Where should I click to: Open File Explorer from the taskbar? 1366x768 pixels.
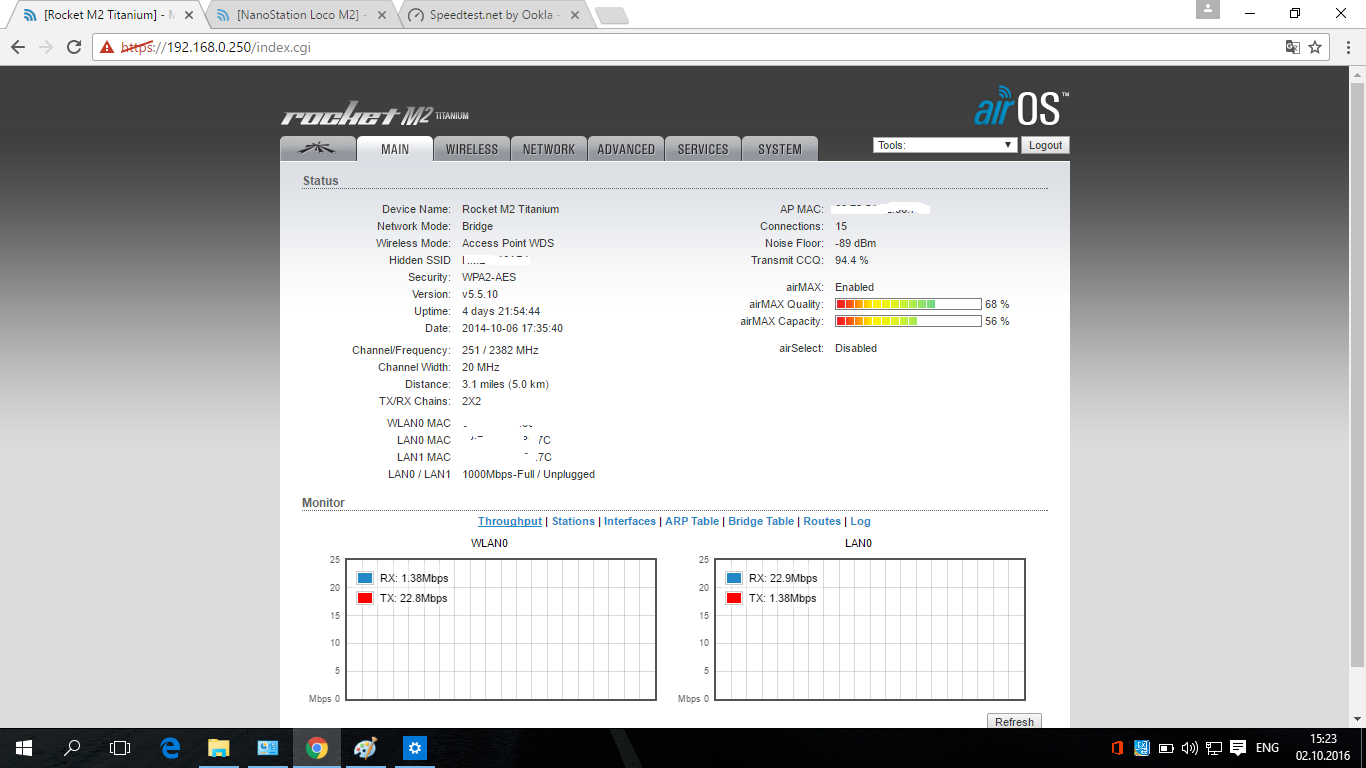[x=219, y=748]
